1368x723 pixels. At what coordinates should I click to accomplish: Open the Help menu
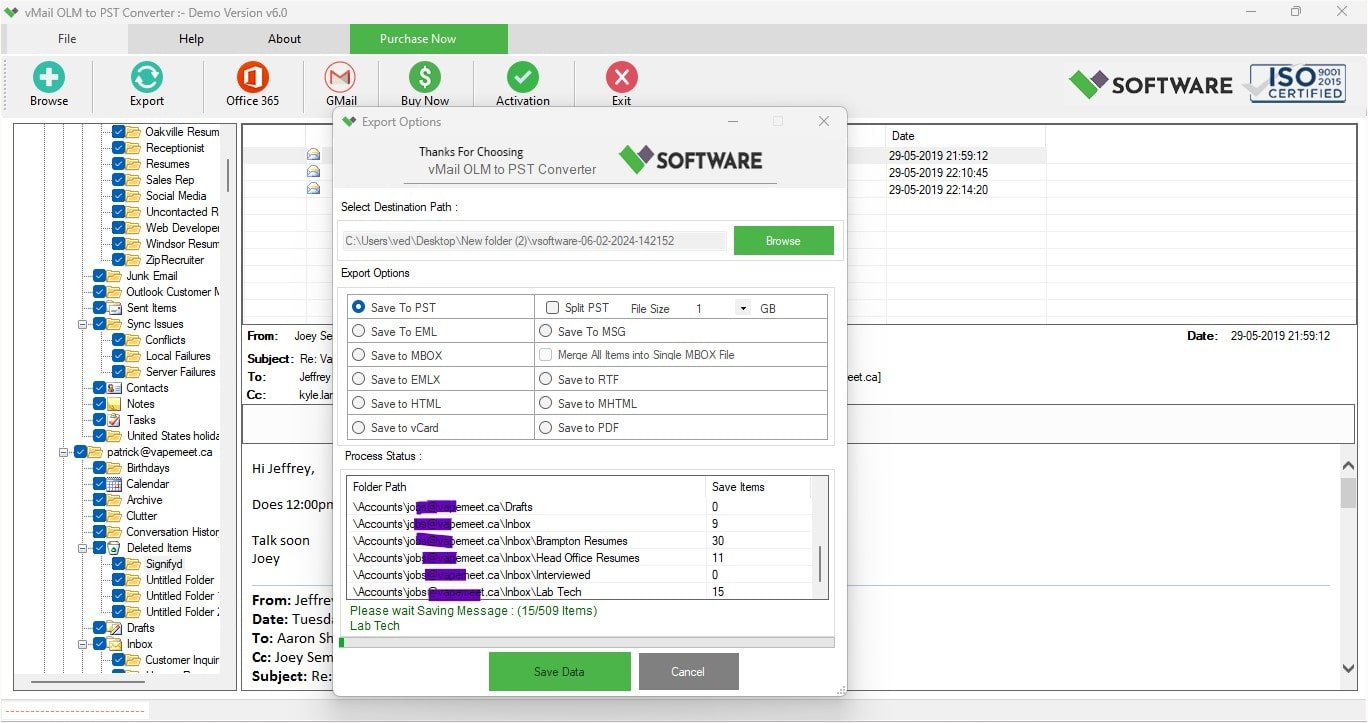pyautogui.click(x=191, y=39)
